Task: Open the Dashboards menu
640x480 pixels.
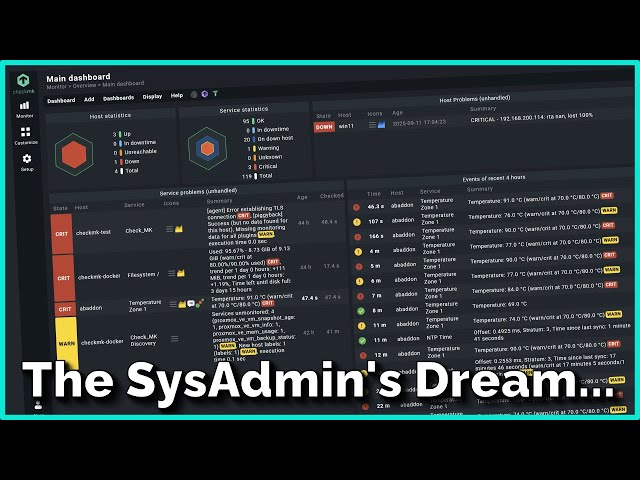Action: point(118,98)
